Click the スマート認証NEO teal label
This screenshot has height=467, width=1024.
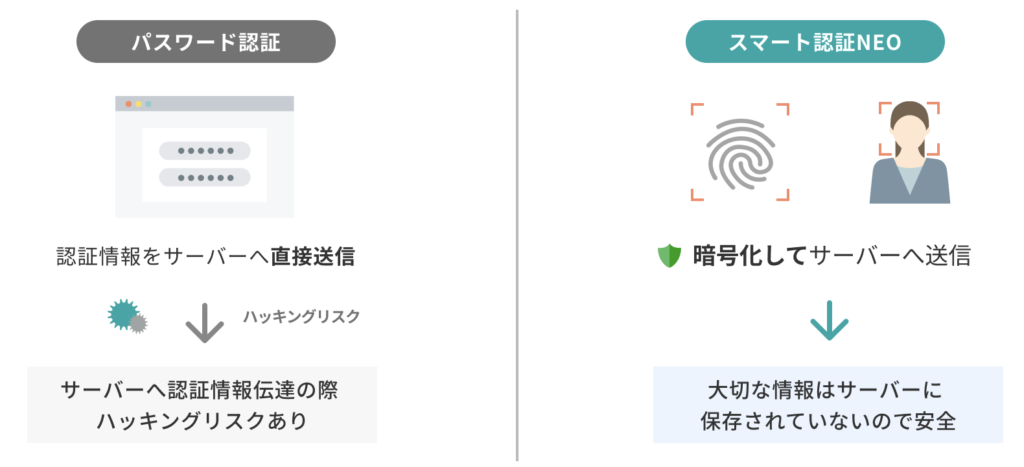point(815,42)
